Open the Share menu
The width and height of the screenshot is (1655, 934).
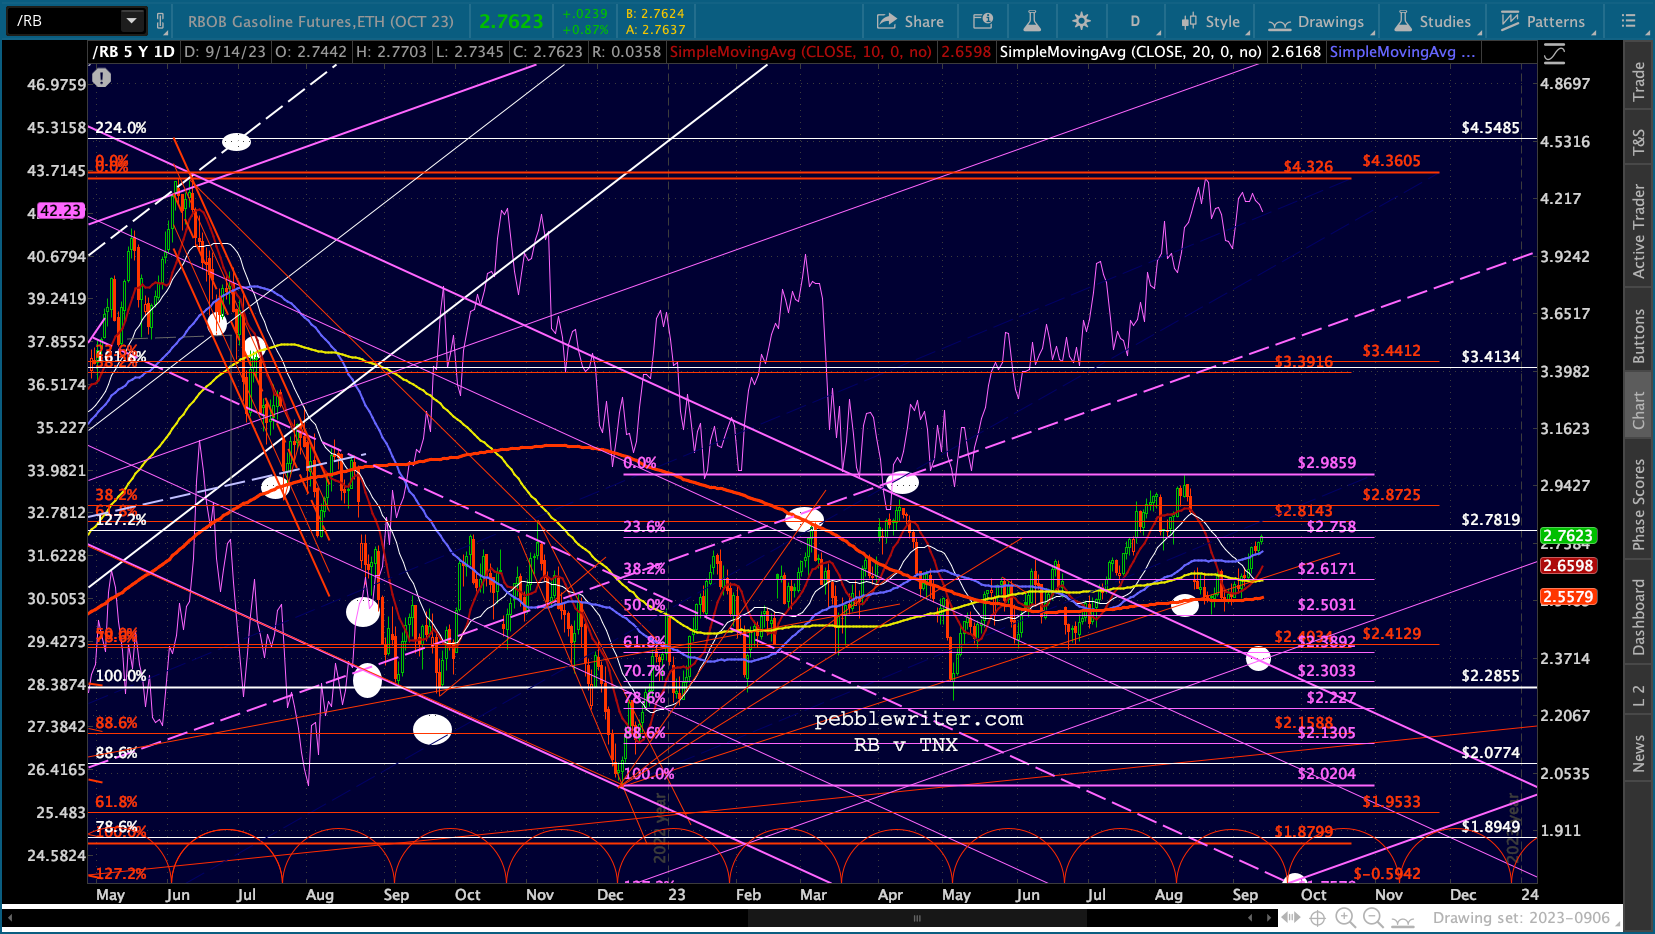click(910, 21)
